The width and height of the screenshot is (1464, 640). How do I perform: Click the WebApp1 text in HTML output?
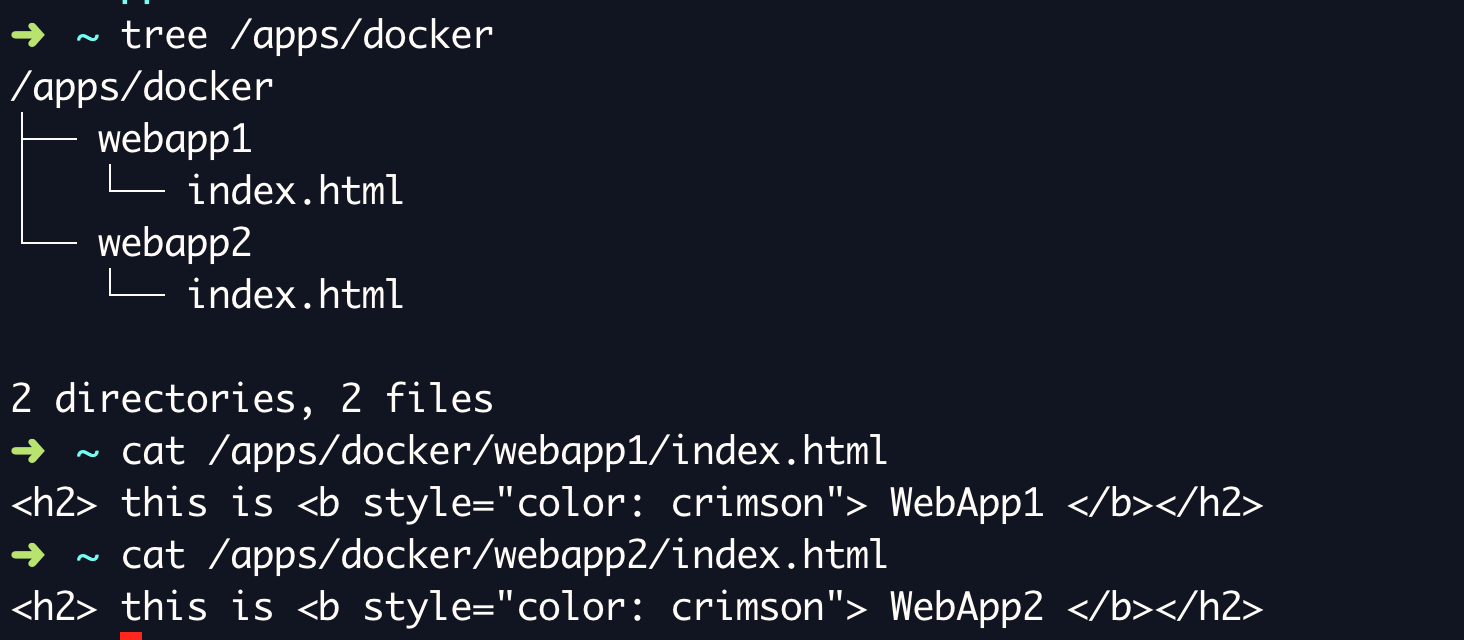(967, 504)
